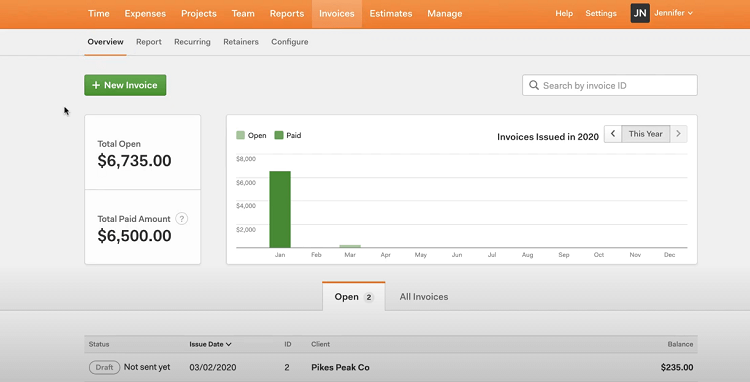750x382 pixels.
Task: Click the Balance column header
Action: [680, 344]
